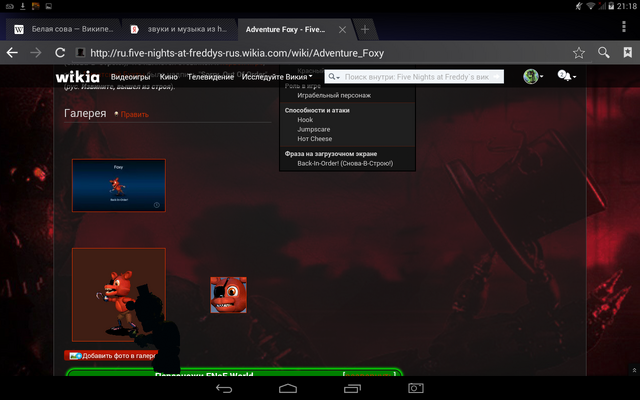
Task: Tap the browser forward arrow
Action: (x=36, y=53)
